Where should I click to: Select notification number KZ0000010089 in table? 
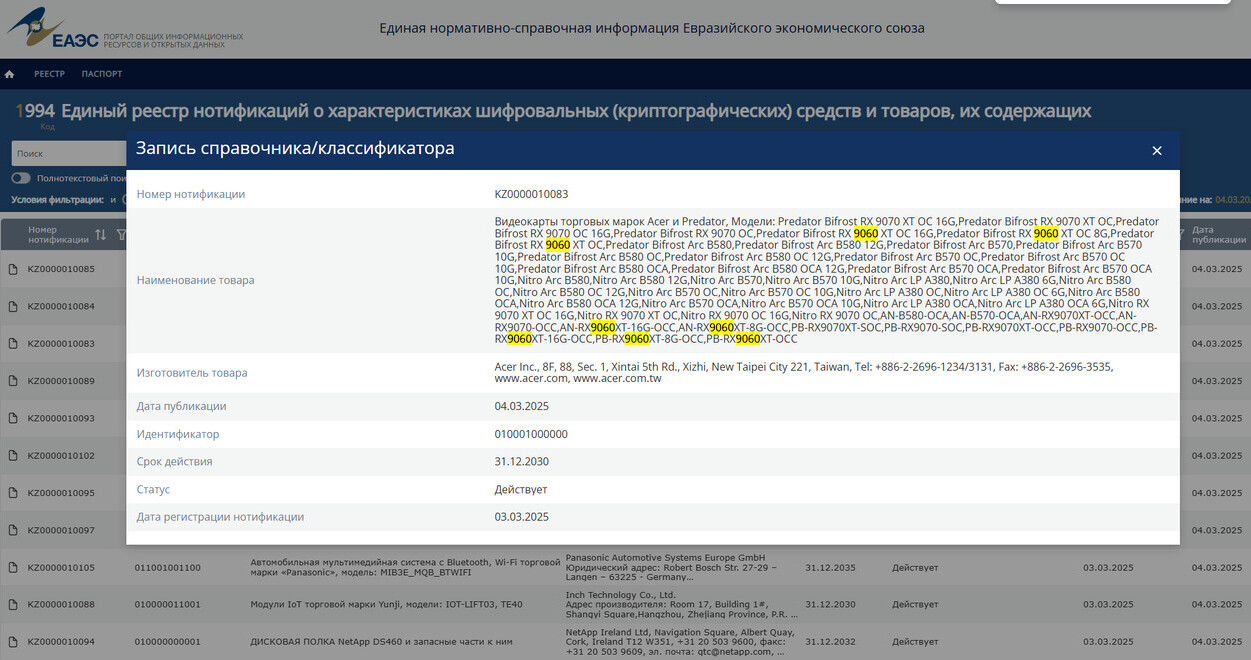61,381
